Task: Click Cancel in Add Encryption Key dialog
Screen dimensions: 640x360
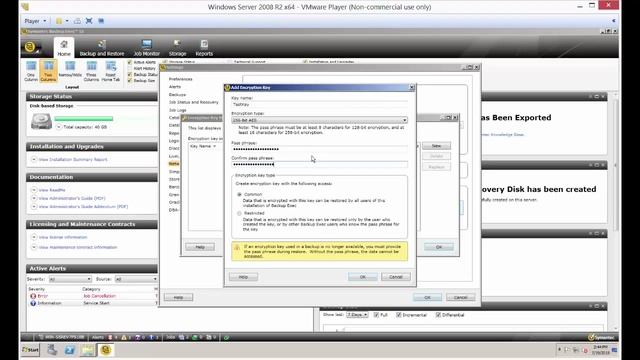Action: click(x=396, y=277)
